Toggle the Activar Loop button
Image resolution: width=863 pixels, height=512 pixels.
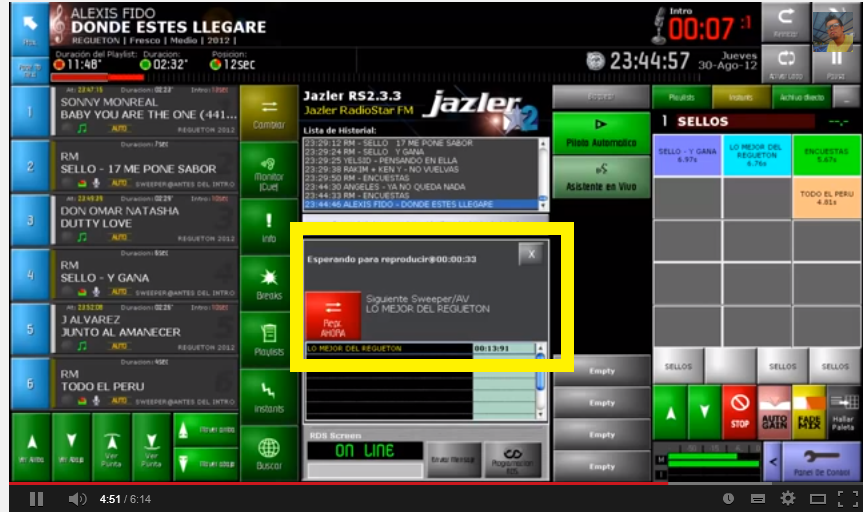click(x=785, y=63)
